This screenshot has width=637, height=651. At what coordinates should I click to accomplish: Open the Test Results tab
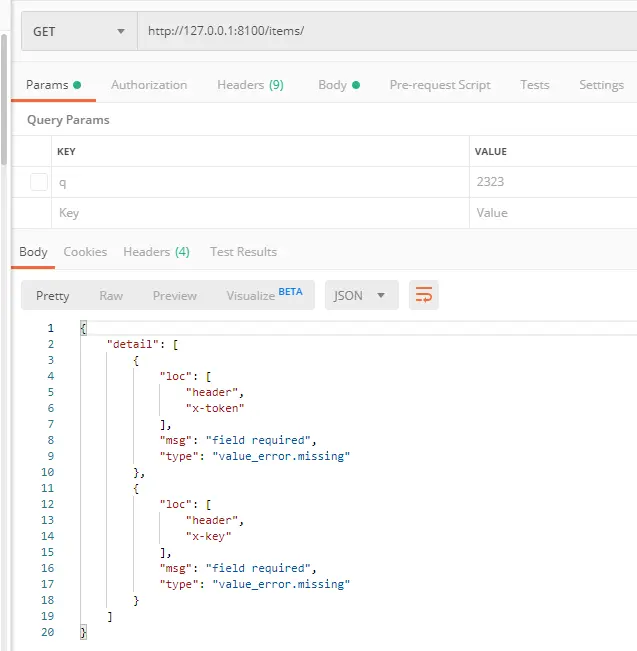pos(243,252)
